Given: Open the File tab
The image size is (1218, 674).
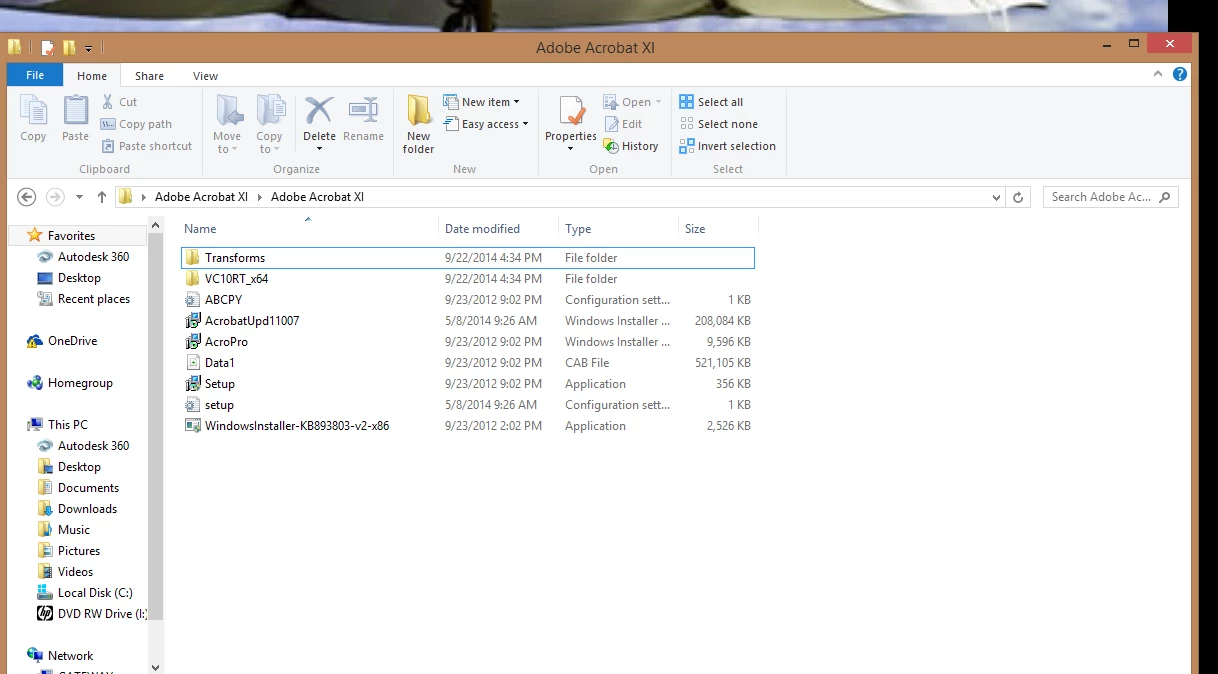Looking at the screenshot, I should [35, 75].
